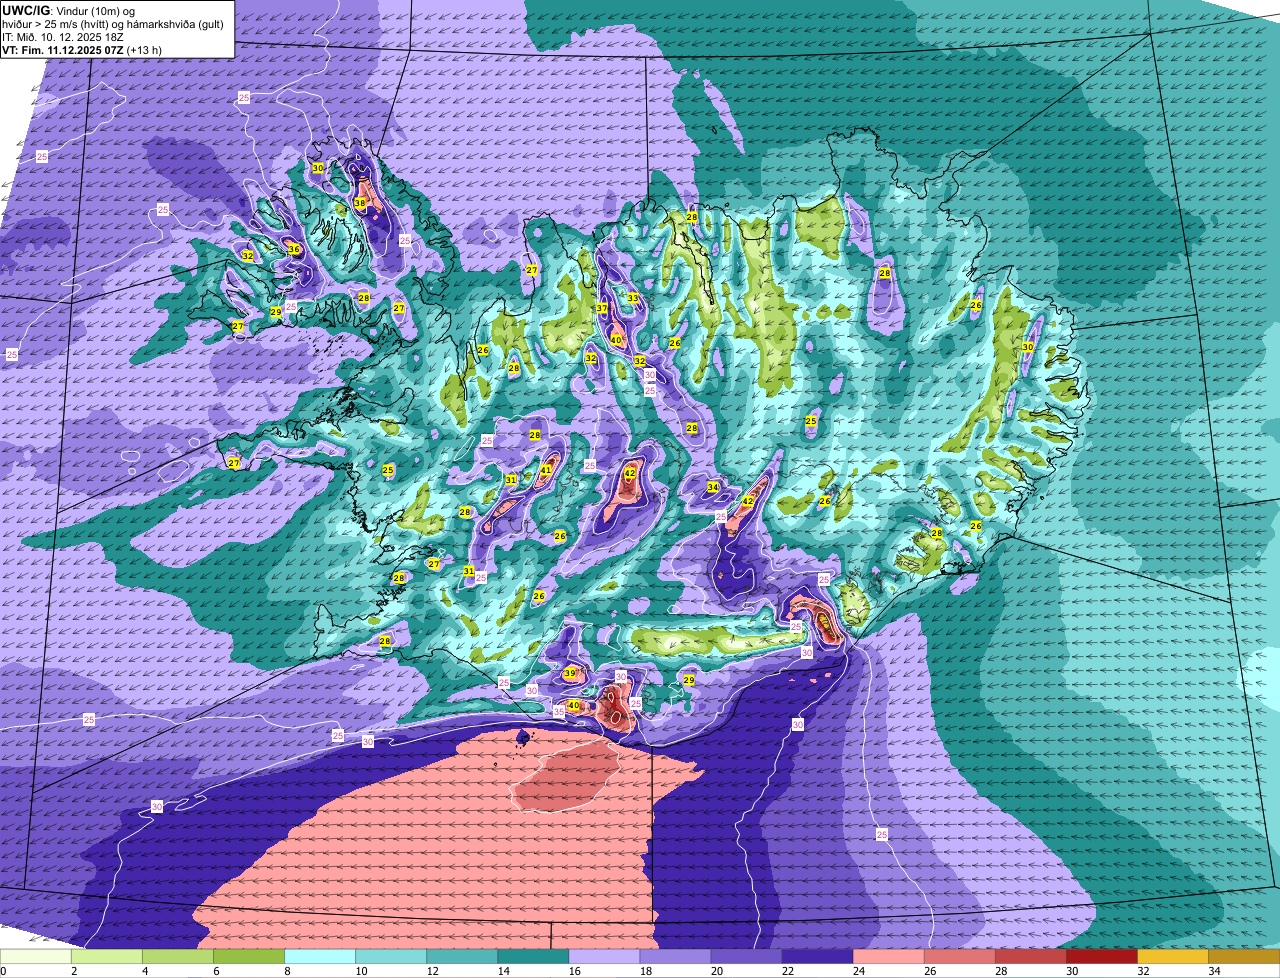
Task: Select the yellow gust label 36
Action: tap(294, 249)
